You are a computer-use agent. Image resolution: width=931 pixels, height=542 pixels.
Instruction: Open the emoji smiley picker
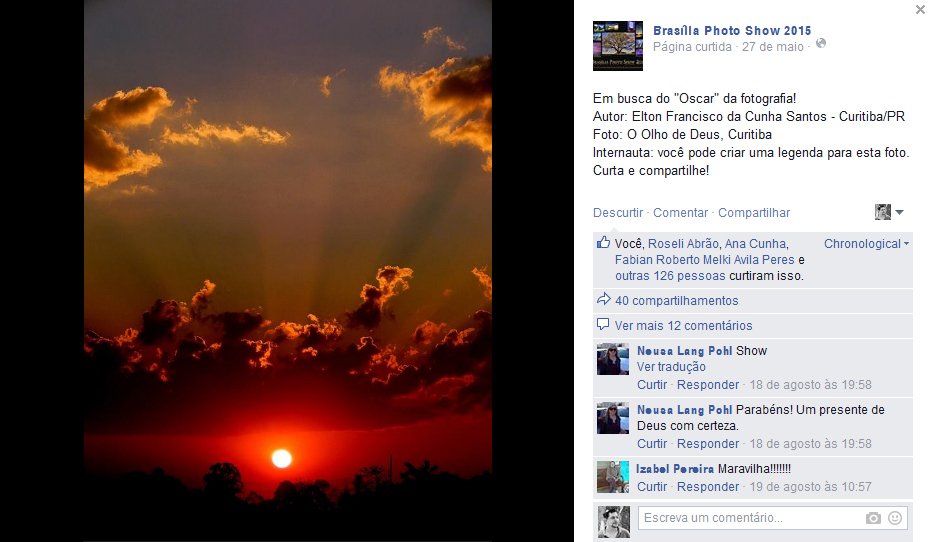(895, 518)
